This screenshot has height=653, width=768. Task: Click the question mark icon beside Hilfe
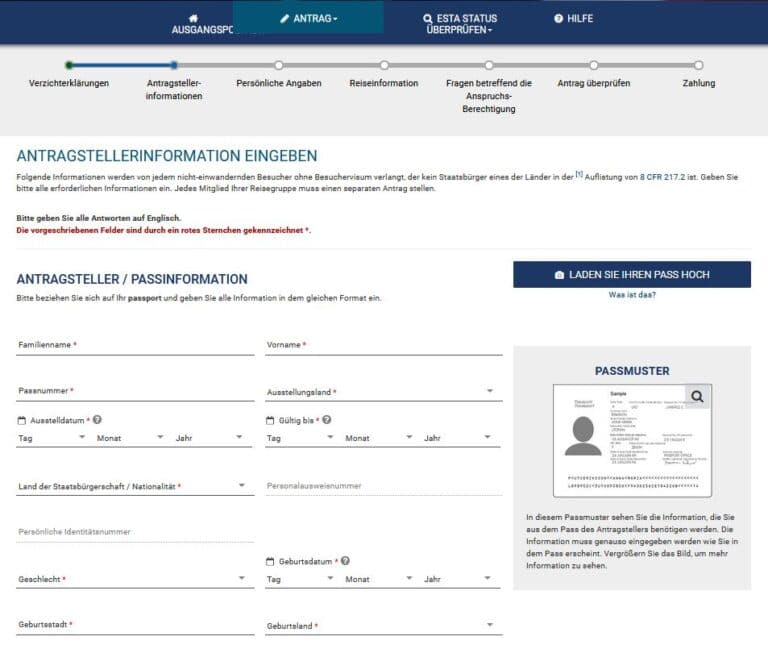tap(558, 19)
